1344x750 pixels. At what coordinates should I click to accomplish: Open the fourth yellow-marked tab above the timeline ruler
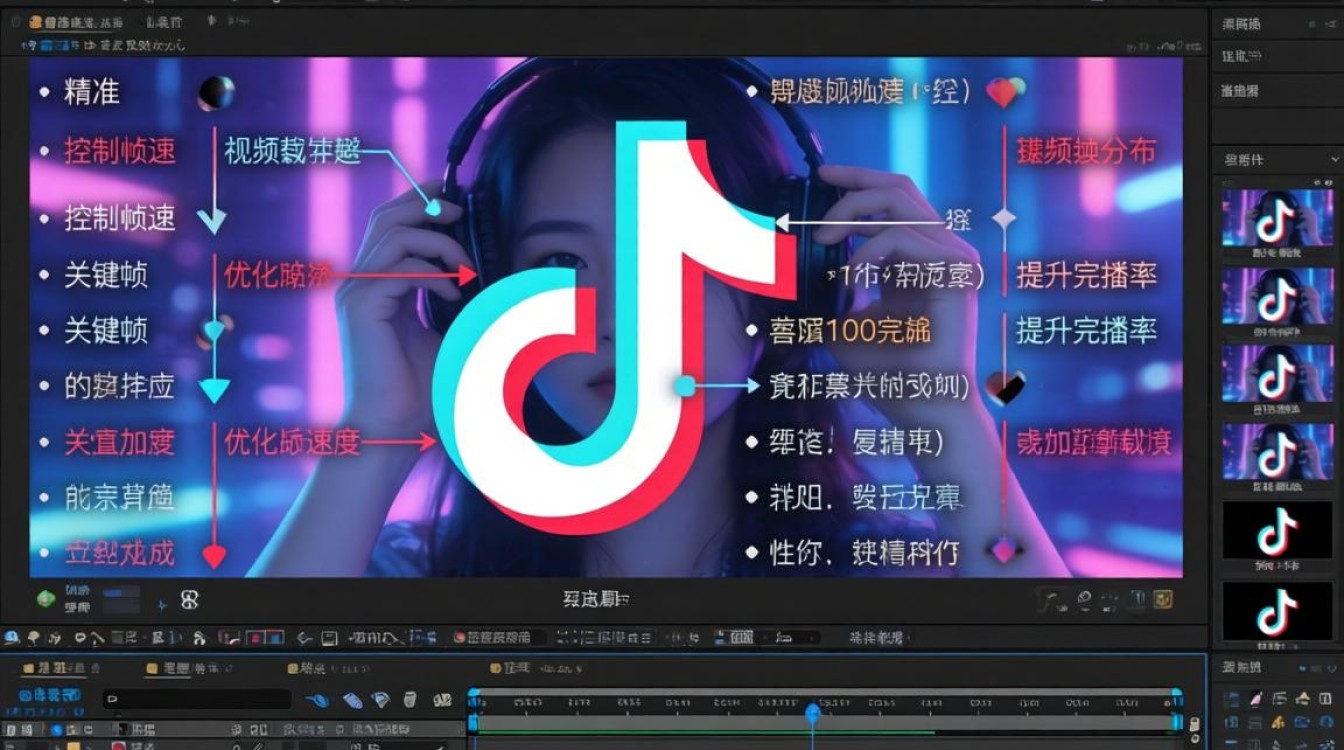pos(536,668)
